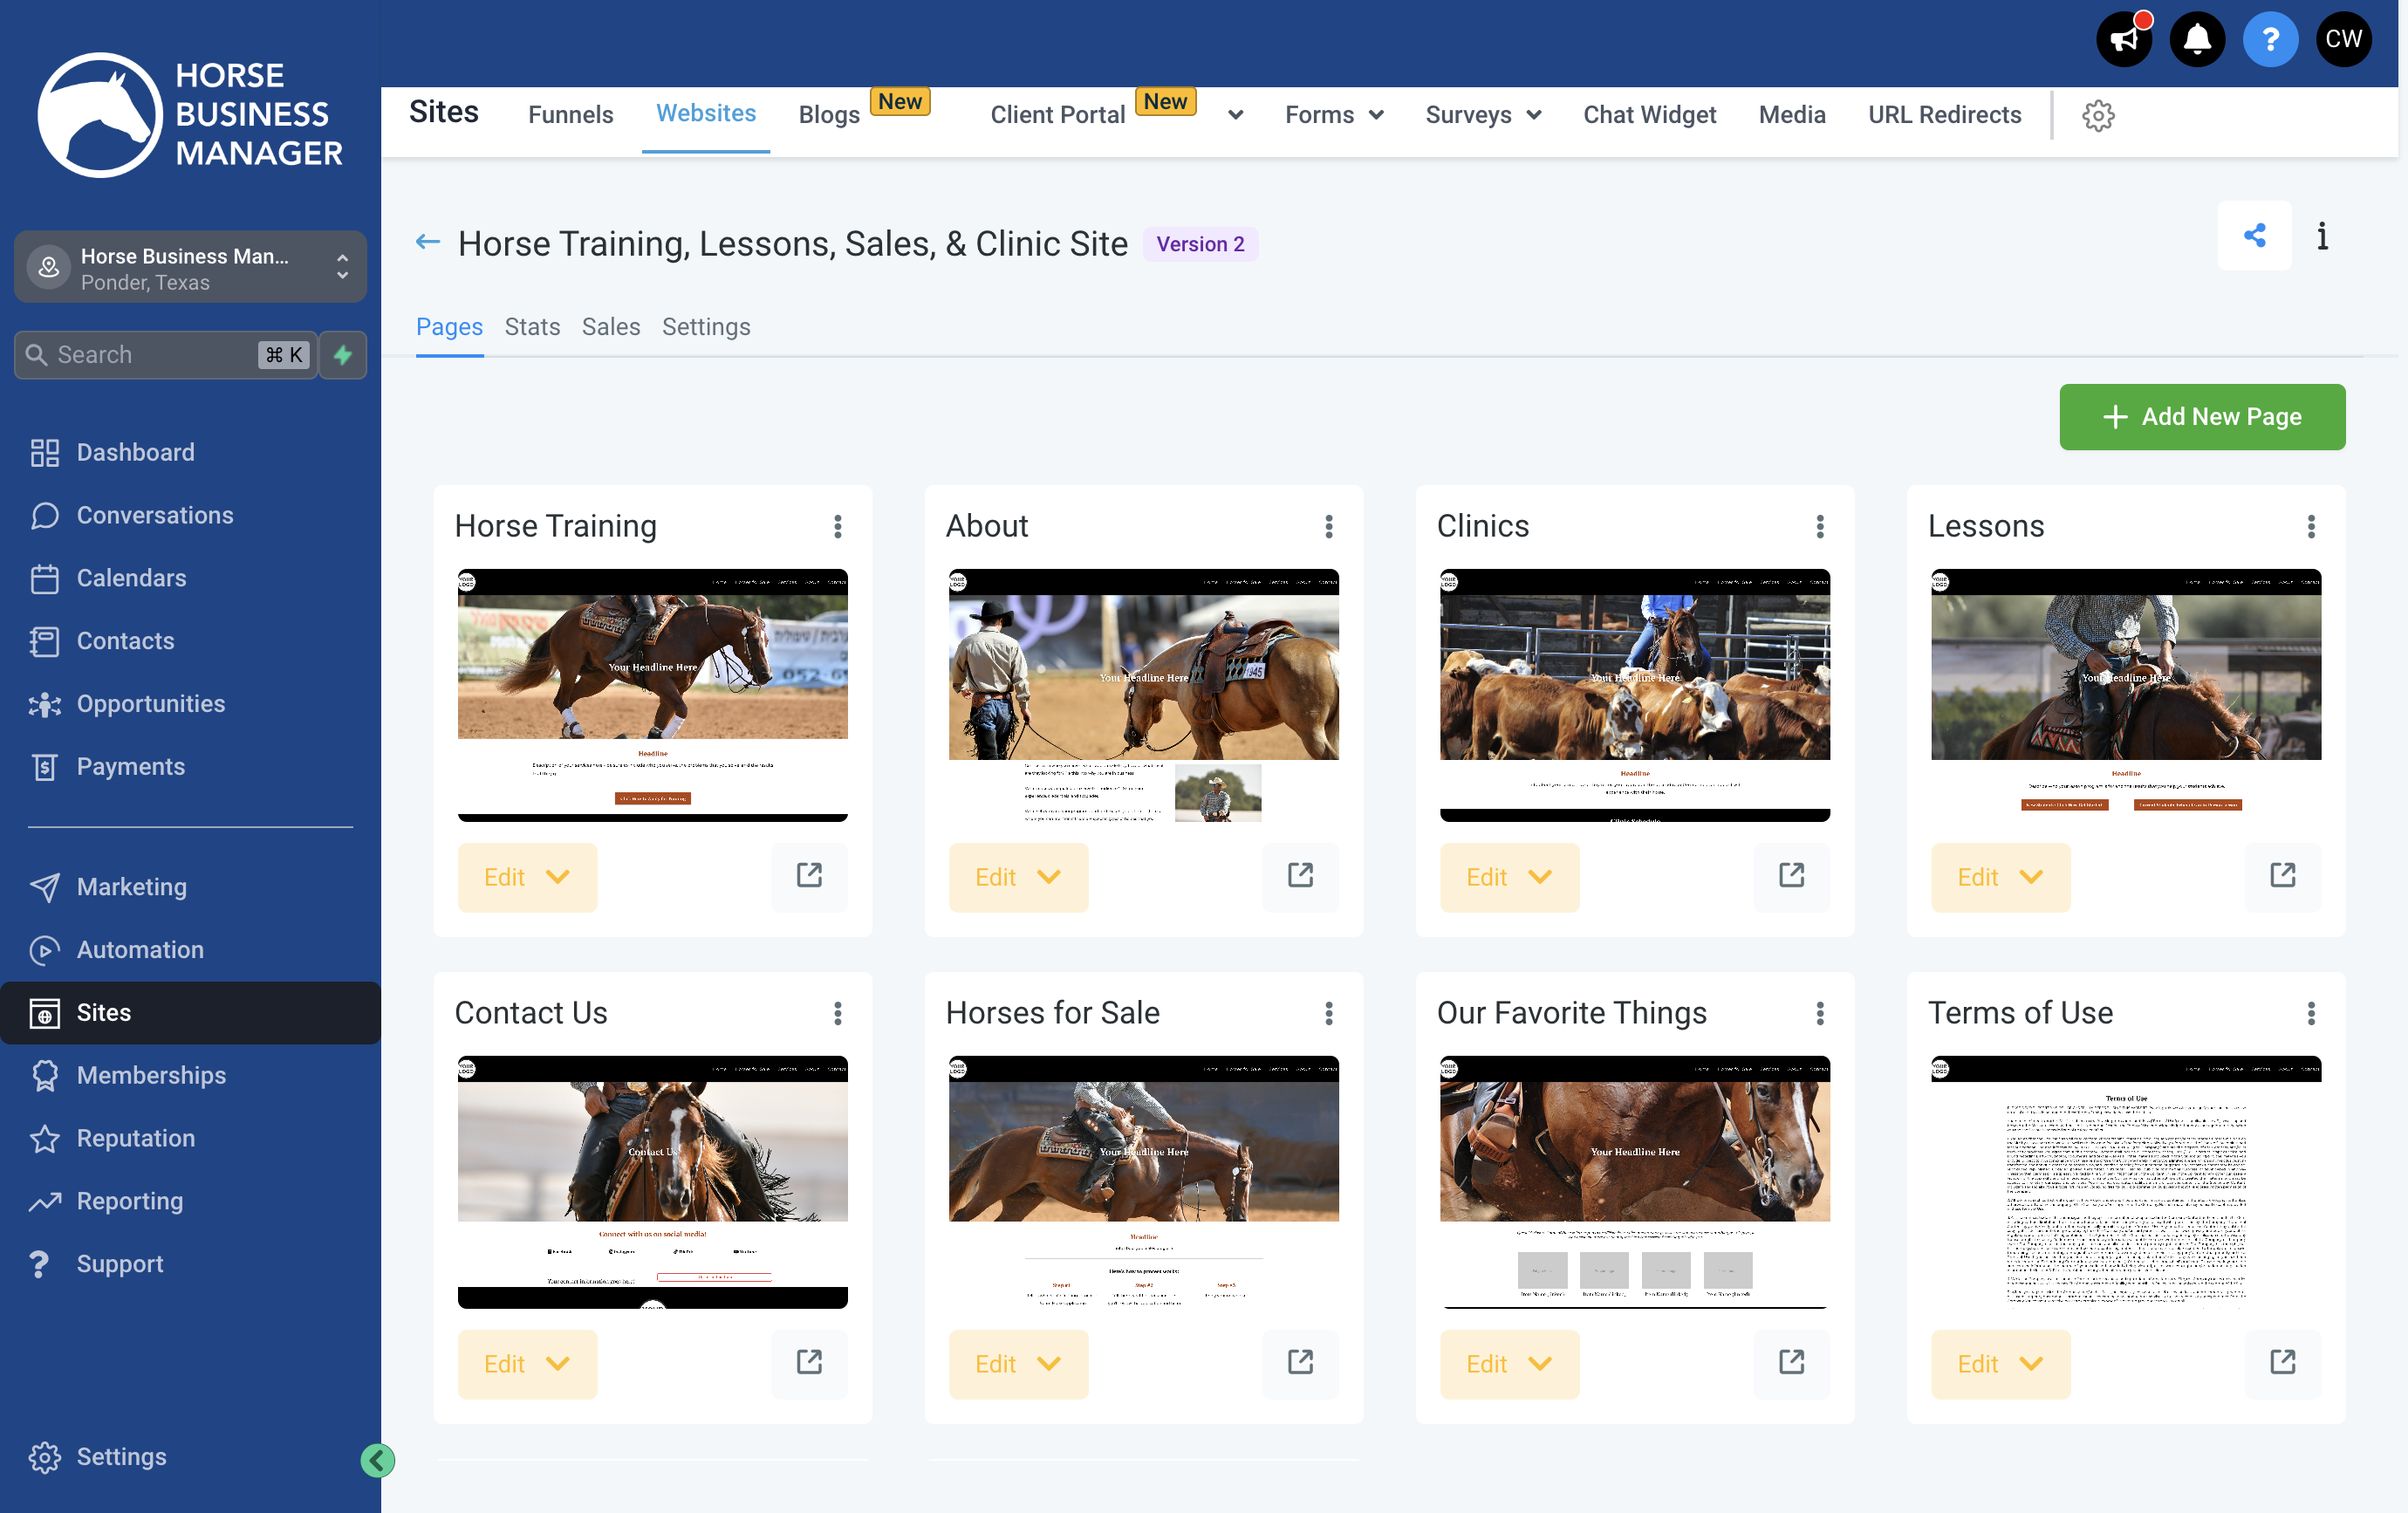Open three-dot menu on Our Favorite Things
This screenshot has width=2408, height=1513.
[x=1820, y=1014]
